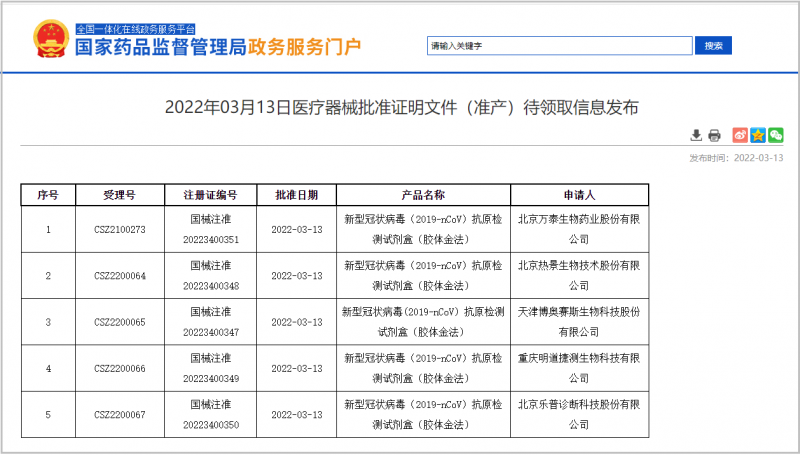Click the 医疗器械批准证明文件 page headline
The image size is (800, 455).
point(400,106)
